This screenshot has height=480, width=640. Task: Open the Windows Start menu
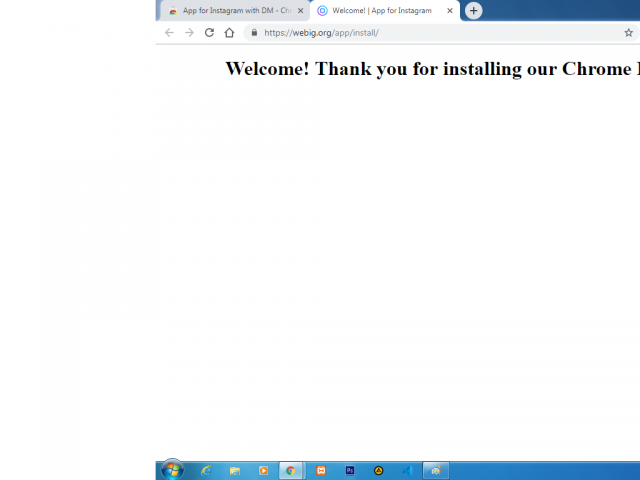coord(172,470)
